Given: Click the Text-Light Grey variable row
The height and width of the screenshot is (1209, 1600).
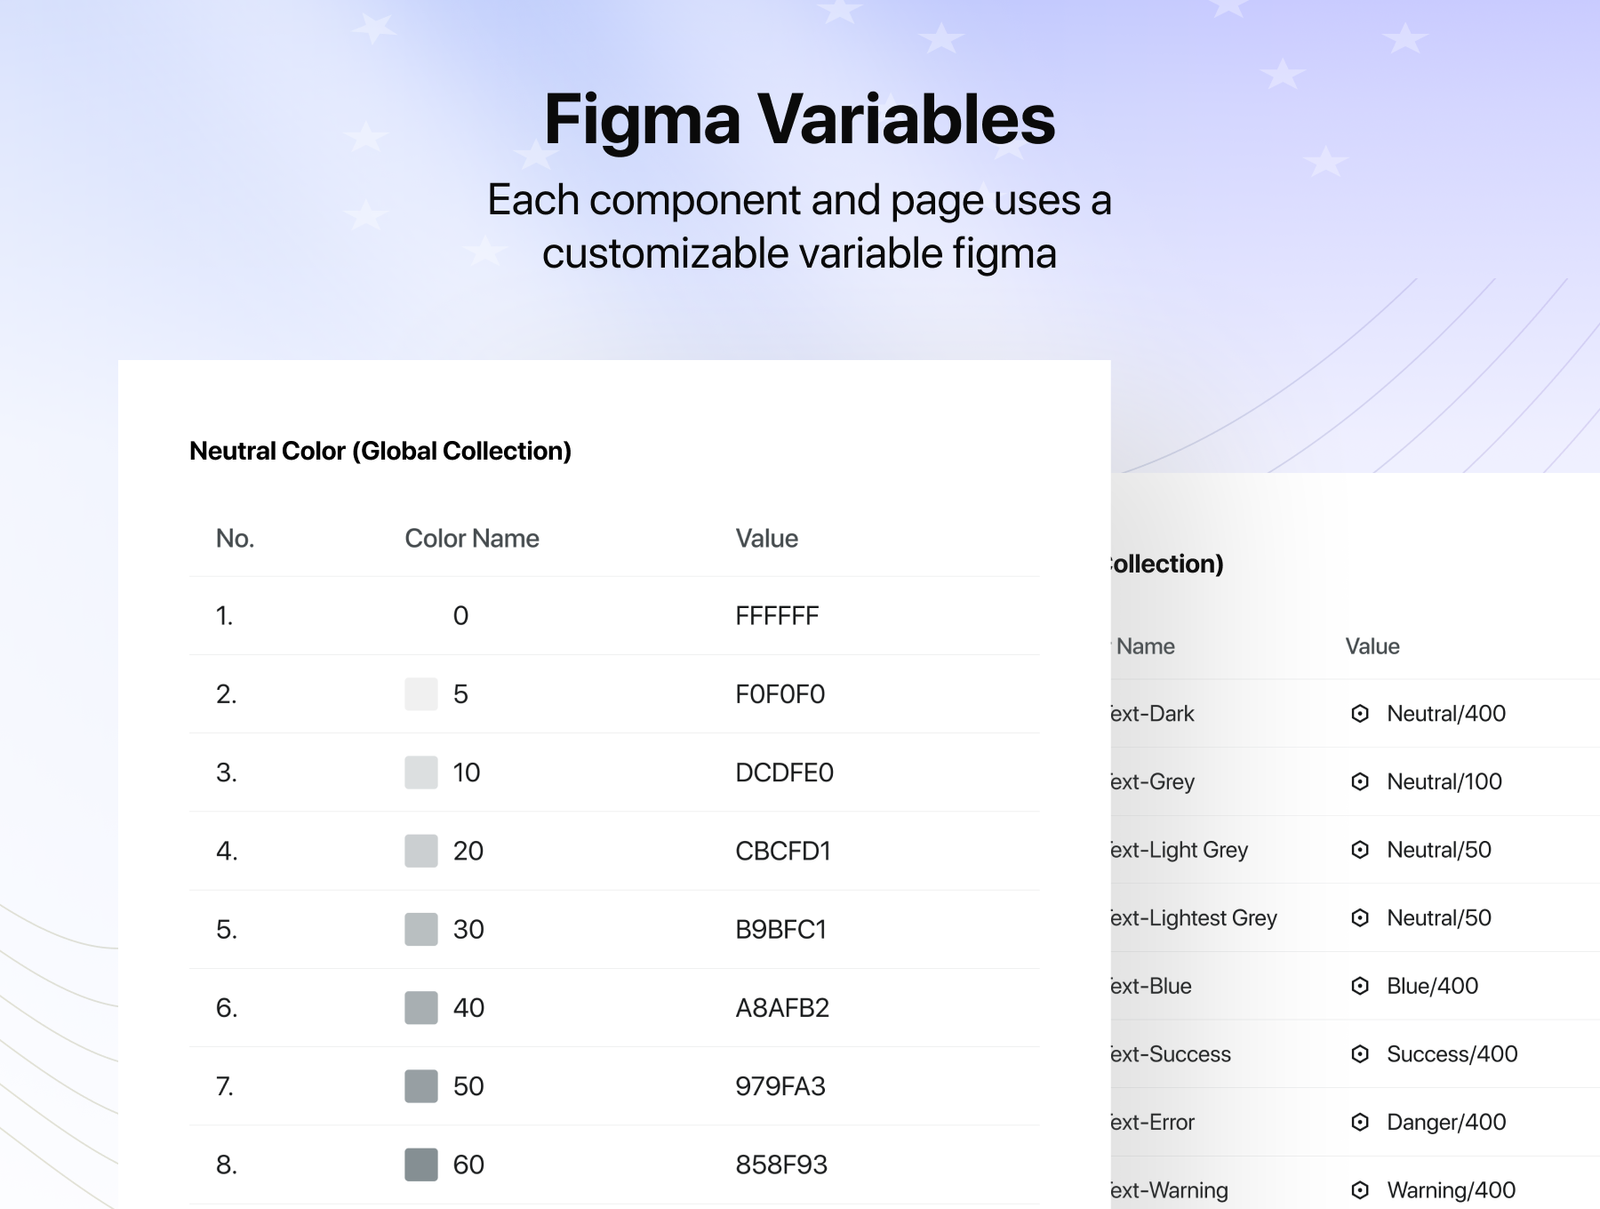Looking at the screenshot, I should coord(1180,850).
